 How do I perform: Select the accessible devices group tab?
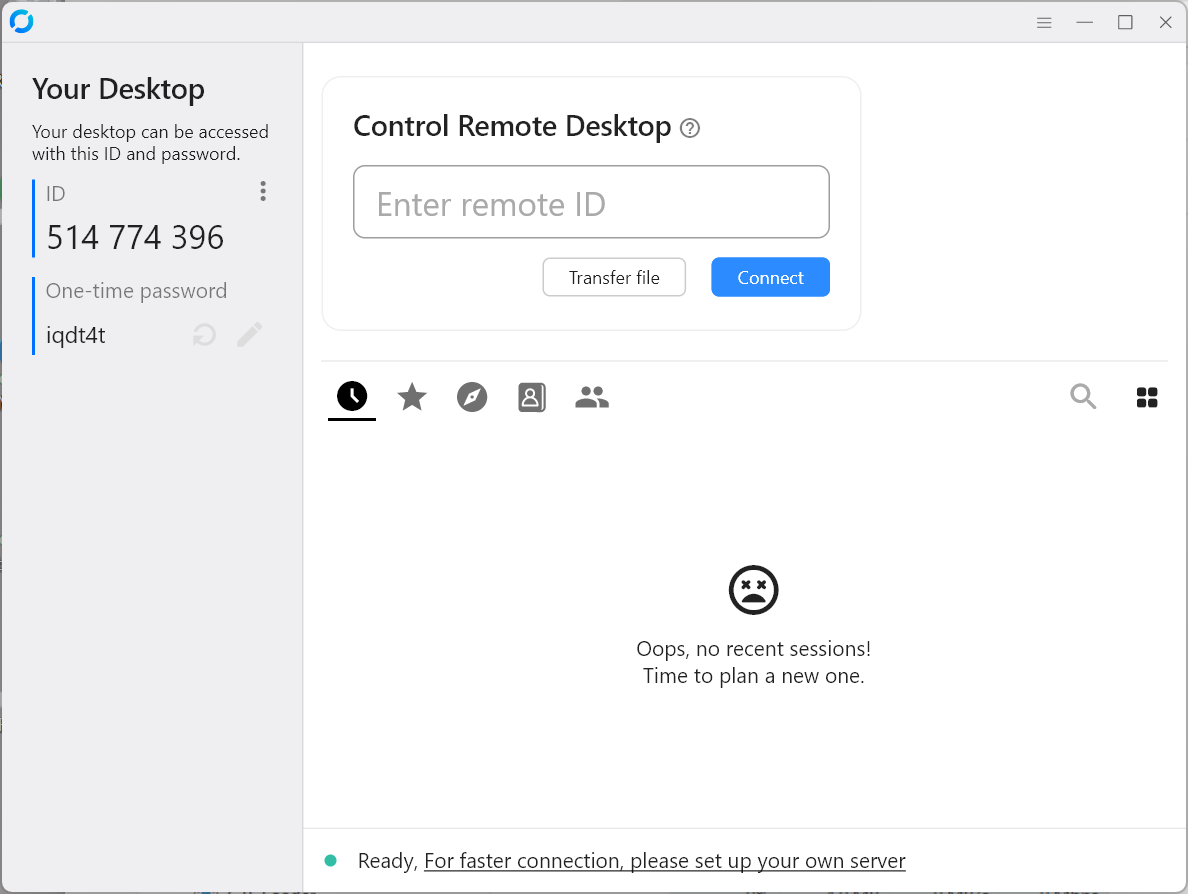pos(592,397)
